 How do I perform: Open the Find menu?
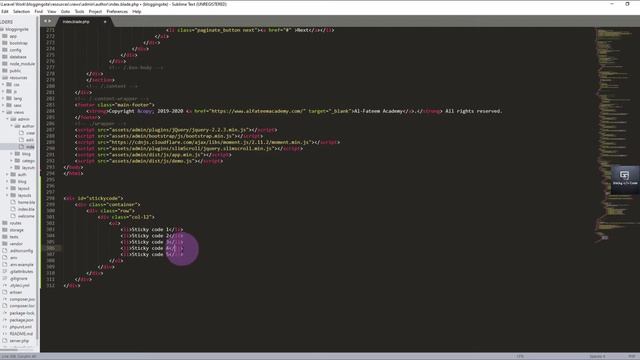click(38, 11)
